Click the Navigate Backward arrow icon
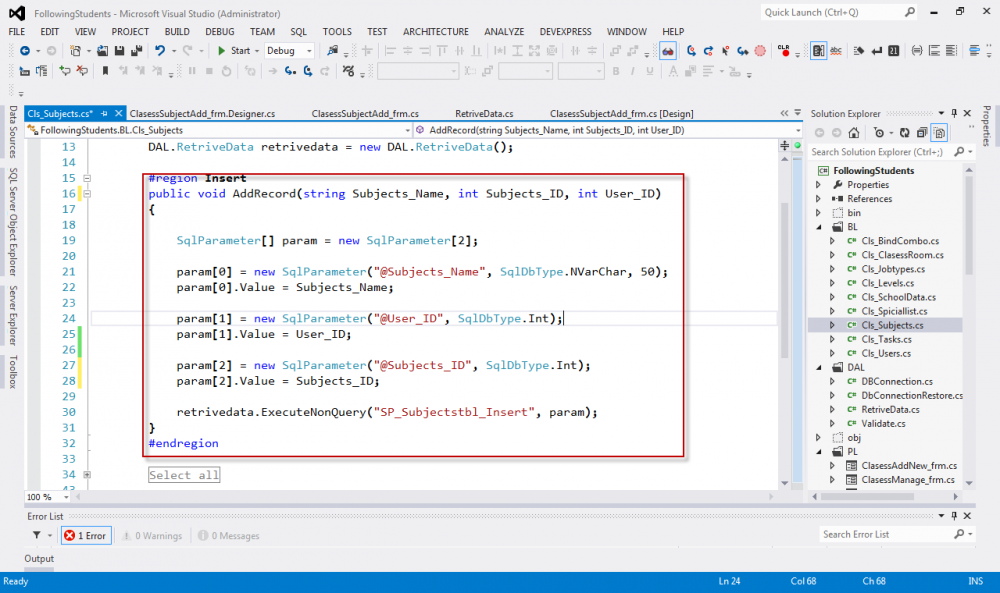The width and height of the screenshot is (1000, 593). pyautogui.click(x=25, y=51)
